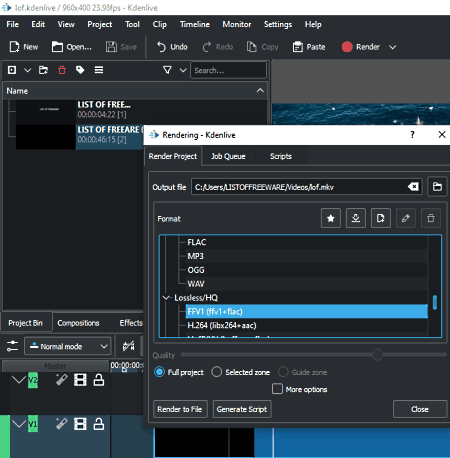Collapse the V2 track chevron
This screenshot has height=458, width=450.
click(x=19, y=380)
